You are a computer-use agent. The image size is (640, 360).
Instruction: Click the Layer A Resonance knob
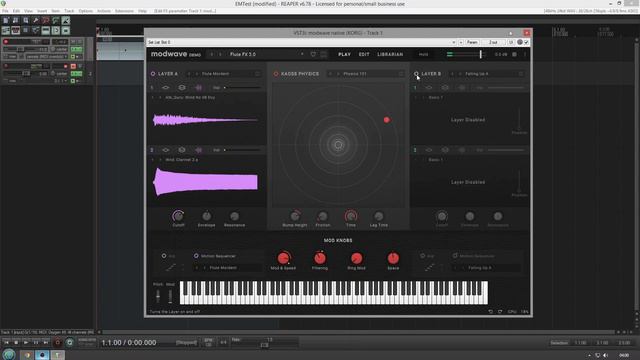pyautogui.click(x=234, y=216)
